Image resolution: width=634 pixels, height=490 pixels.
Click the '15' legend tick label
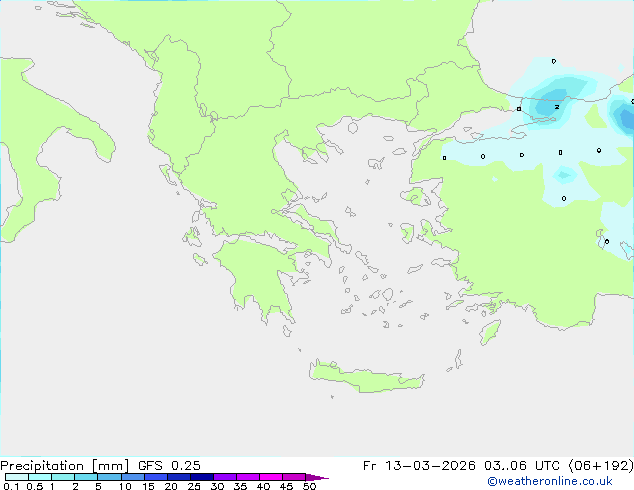click(x=148, y=486)
